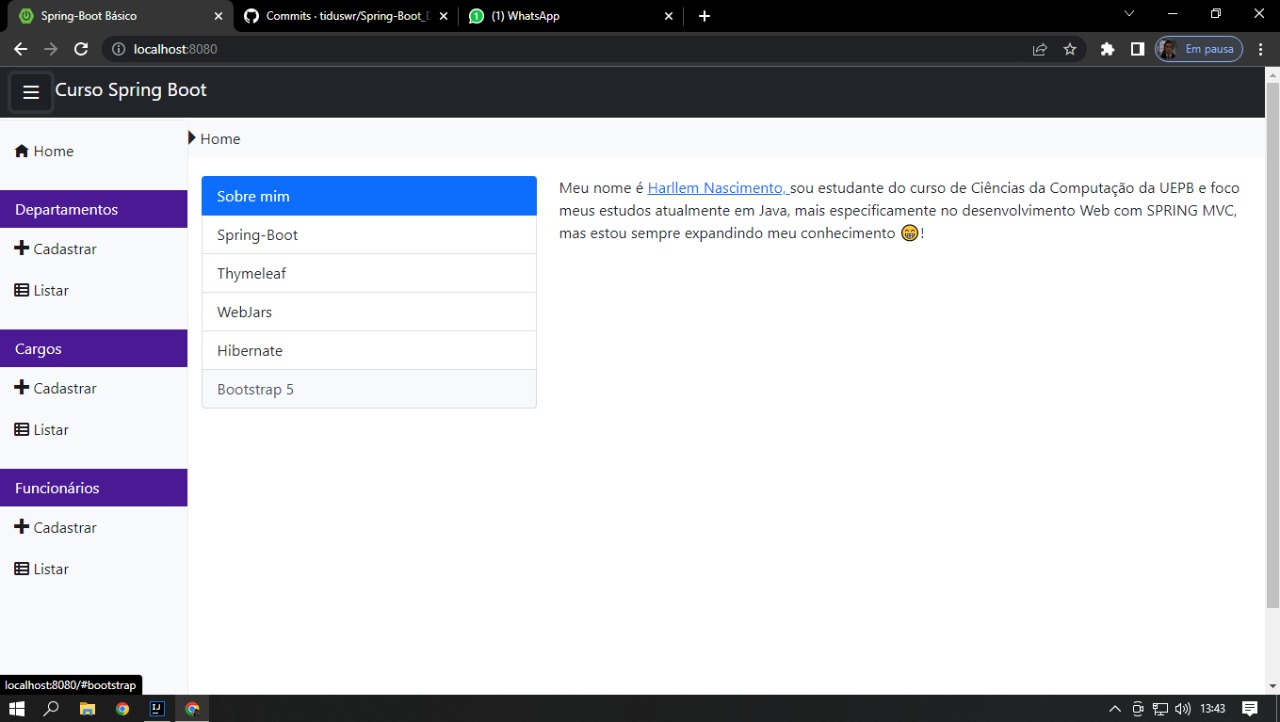Select Sobre mim list item
The height and width of the screenshot is (722, 1280).
pyautogui.click(x=369, y=196)
